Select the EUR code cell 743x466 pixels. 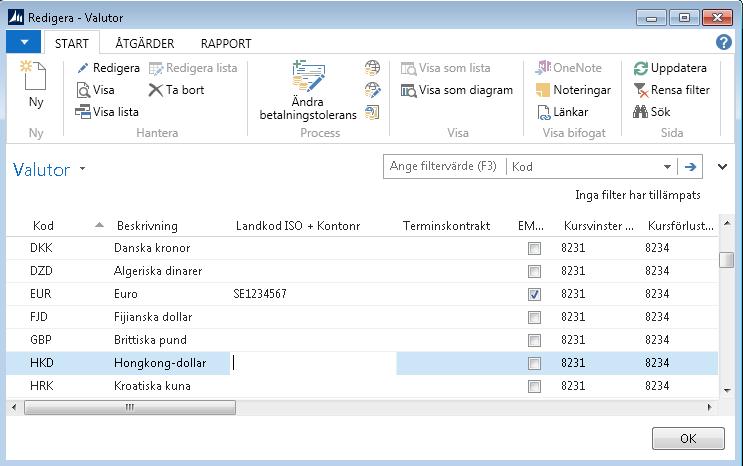pos(40,294)
